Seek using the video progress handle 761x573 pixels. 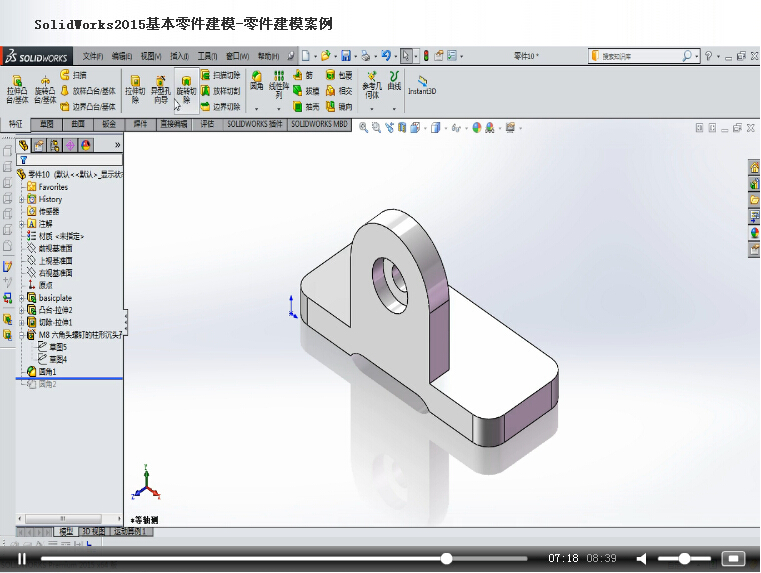[x=447, y=559]
